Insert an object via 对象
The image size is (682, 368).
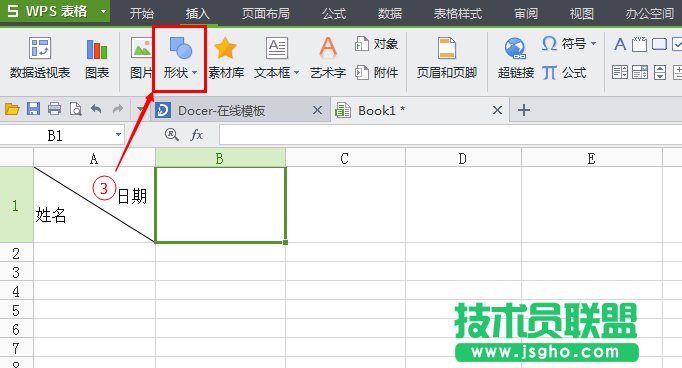(x=376, y=44)
